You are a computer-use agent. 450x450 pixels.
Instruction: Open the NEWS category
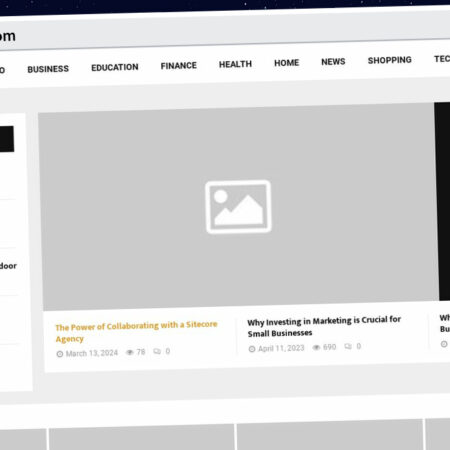[333, 62]
